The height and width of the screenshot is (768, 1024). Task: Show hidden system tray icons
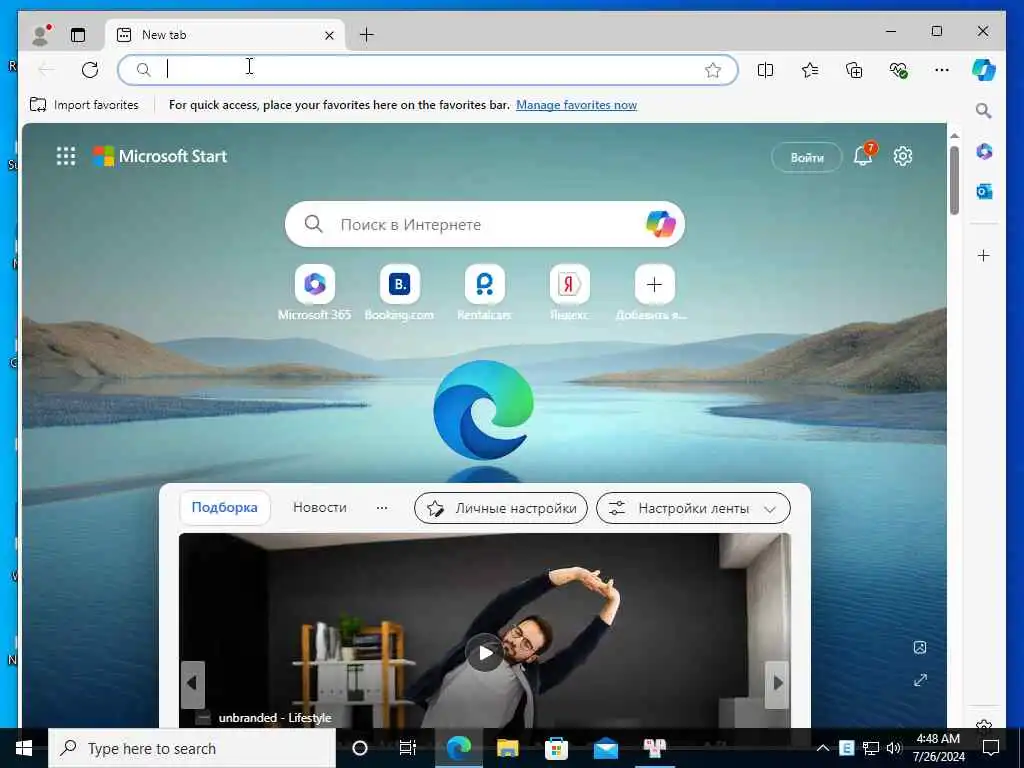823,748
